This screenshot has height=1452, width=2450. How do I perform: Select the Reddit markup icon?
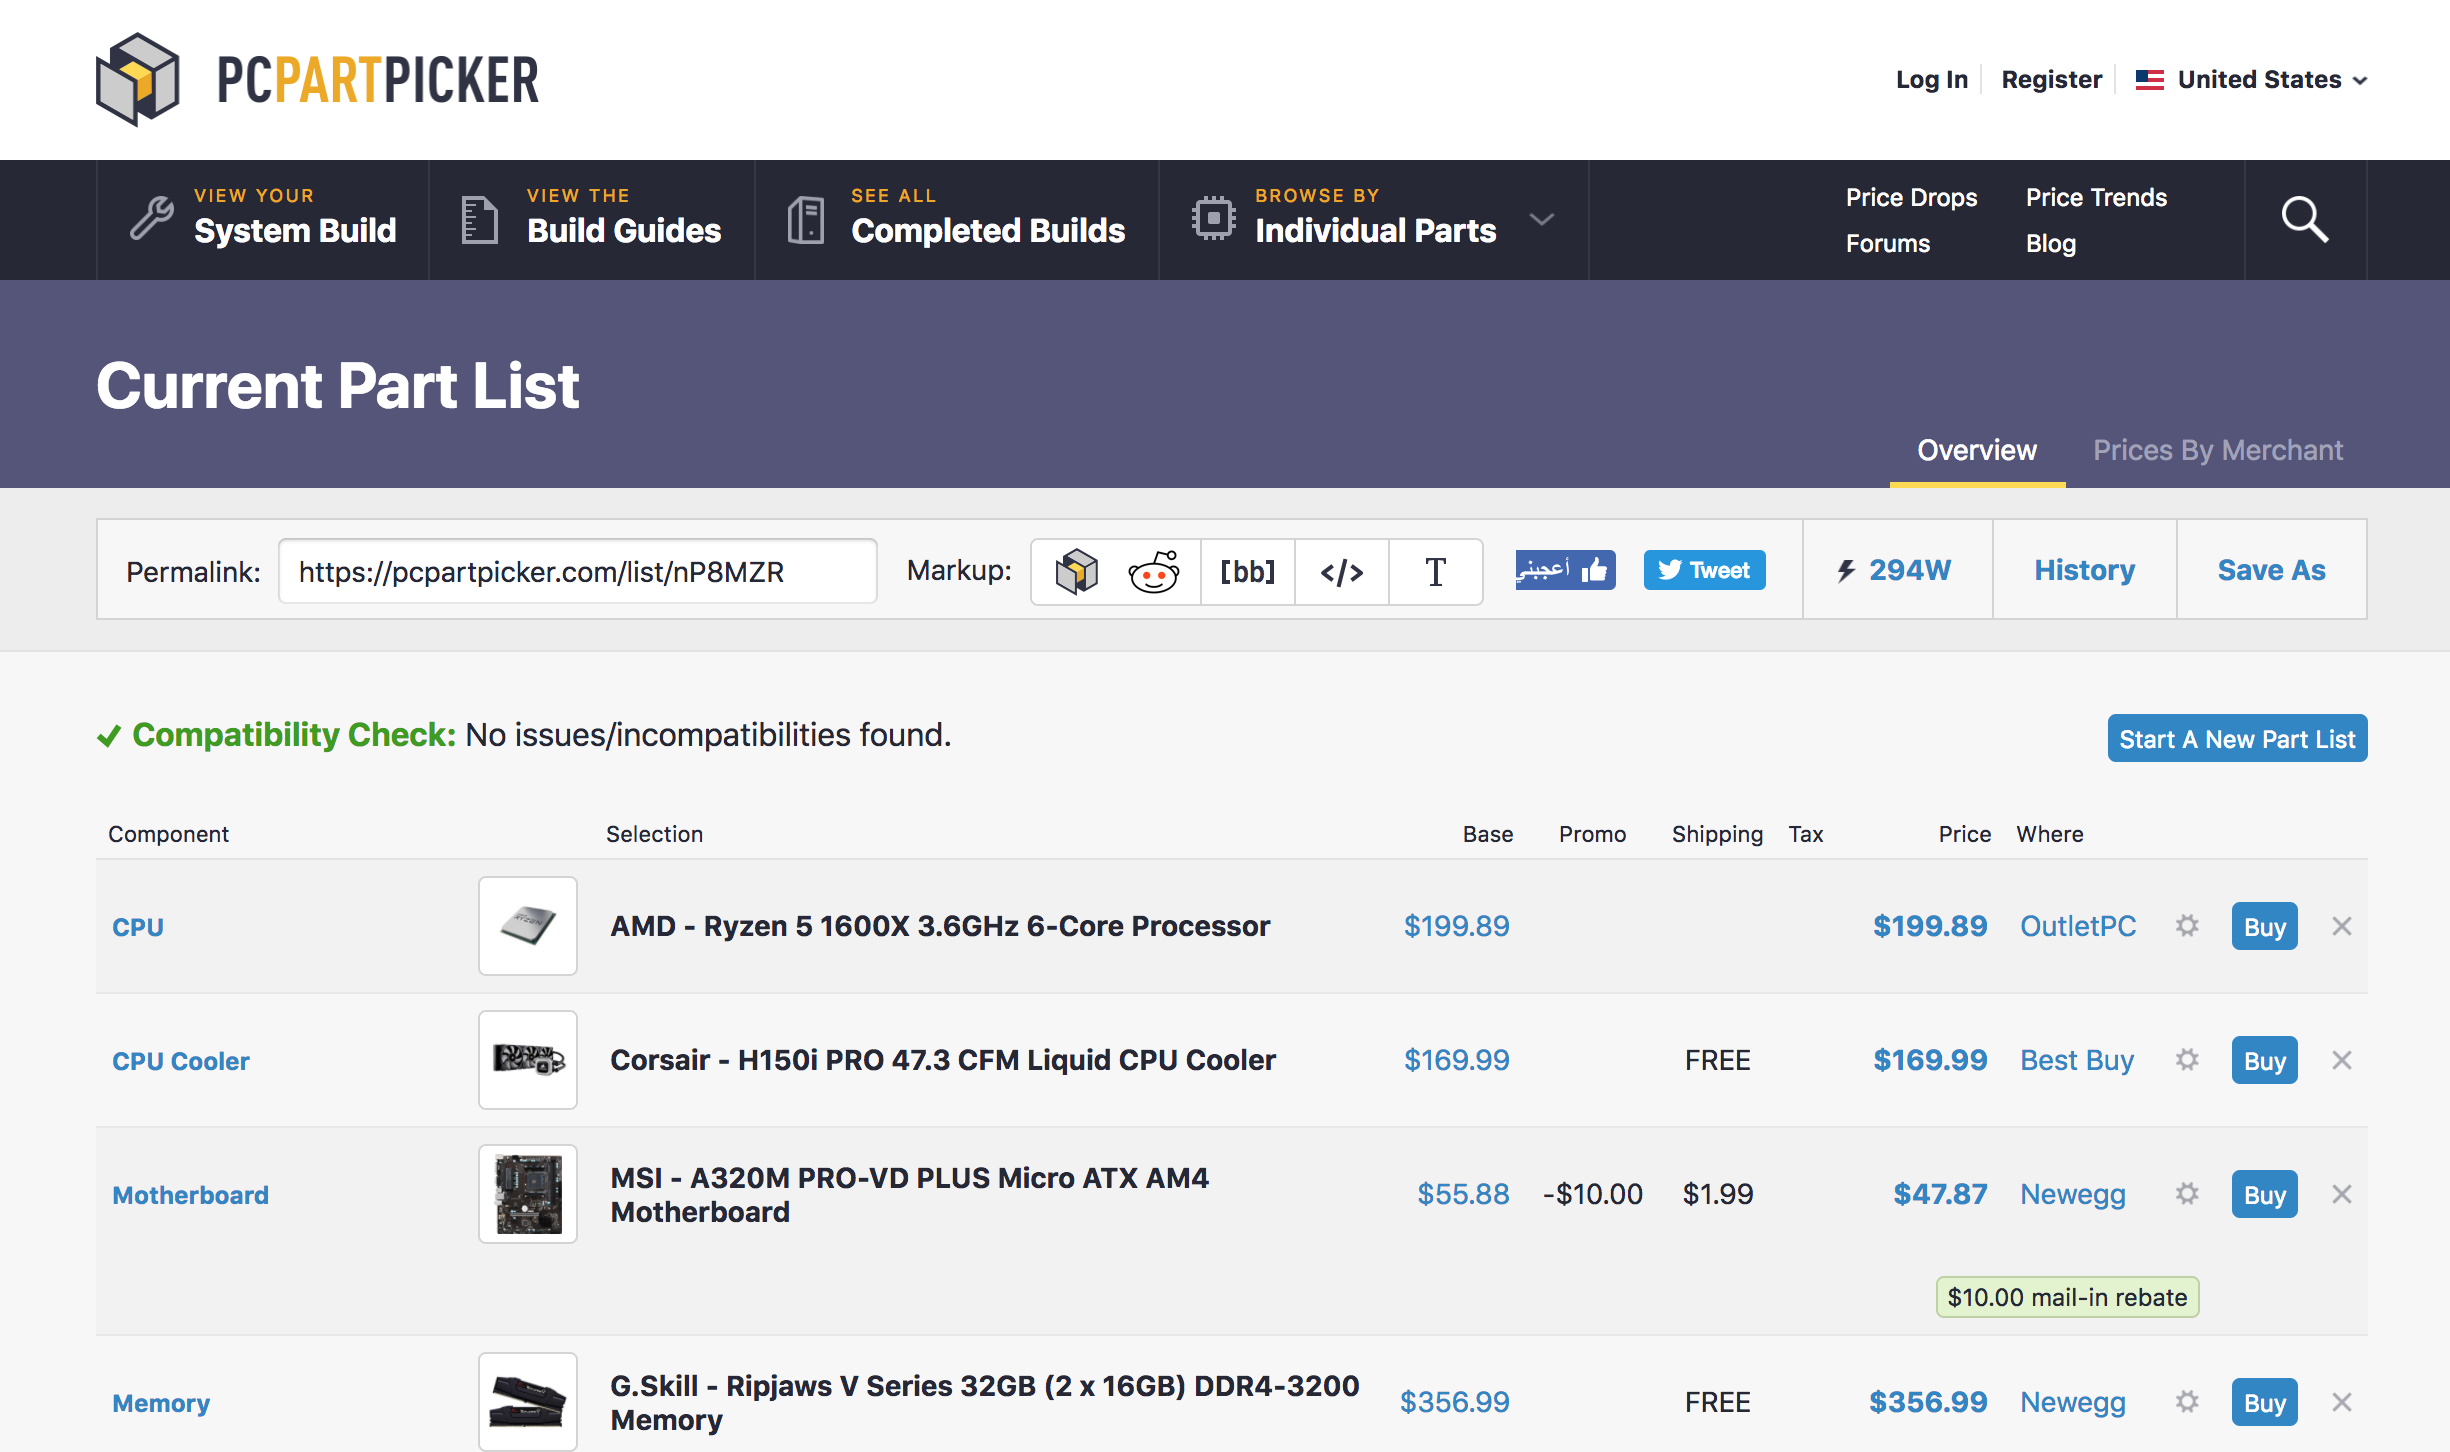click(x=1153, y=571)
